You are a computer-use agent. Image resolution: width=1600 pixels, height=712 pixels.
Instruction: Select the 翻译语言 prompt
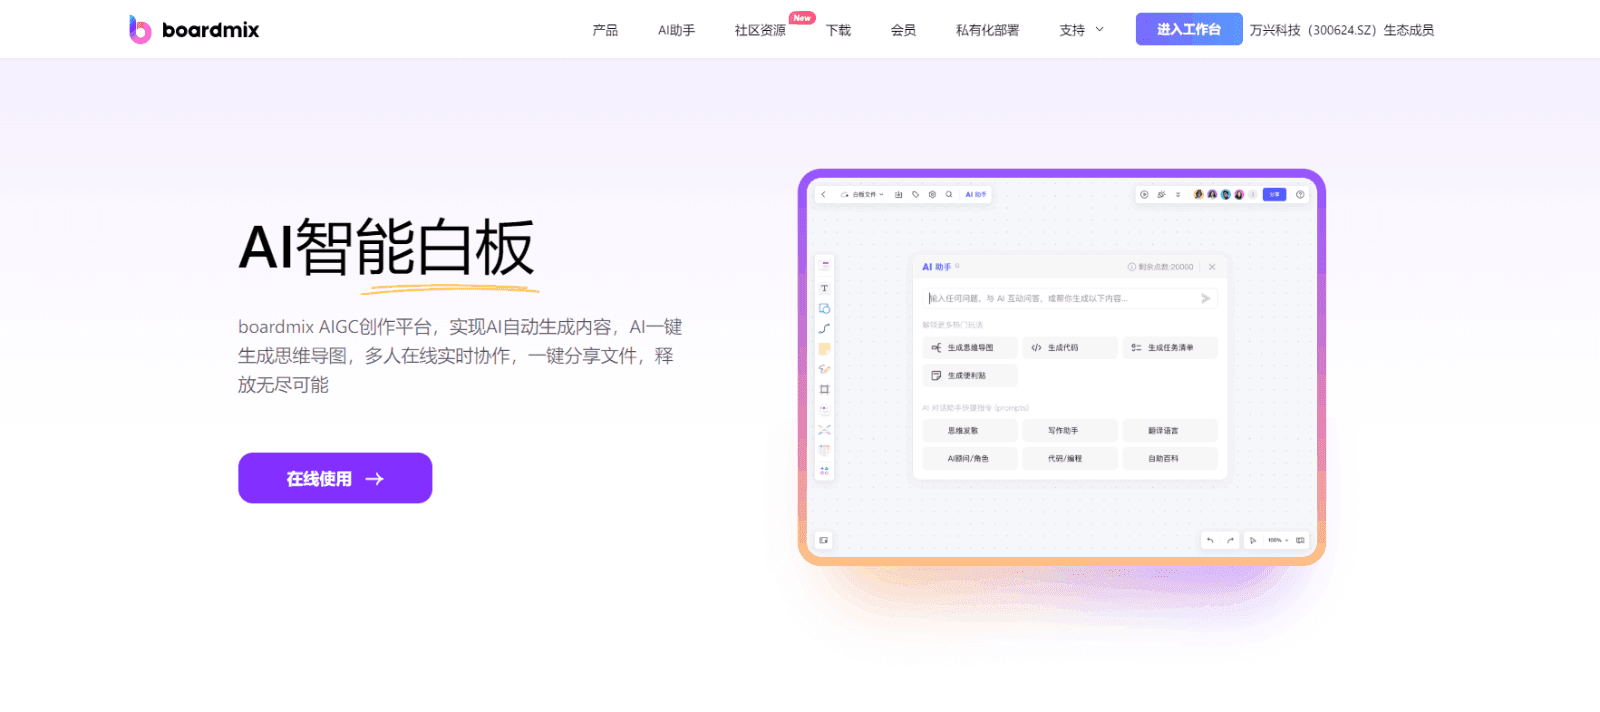[1170, 431]
